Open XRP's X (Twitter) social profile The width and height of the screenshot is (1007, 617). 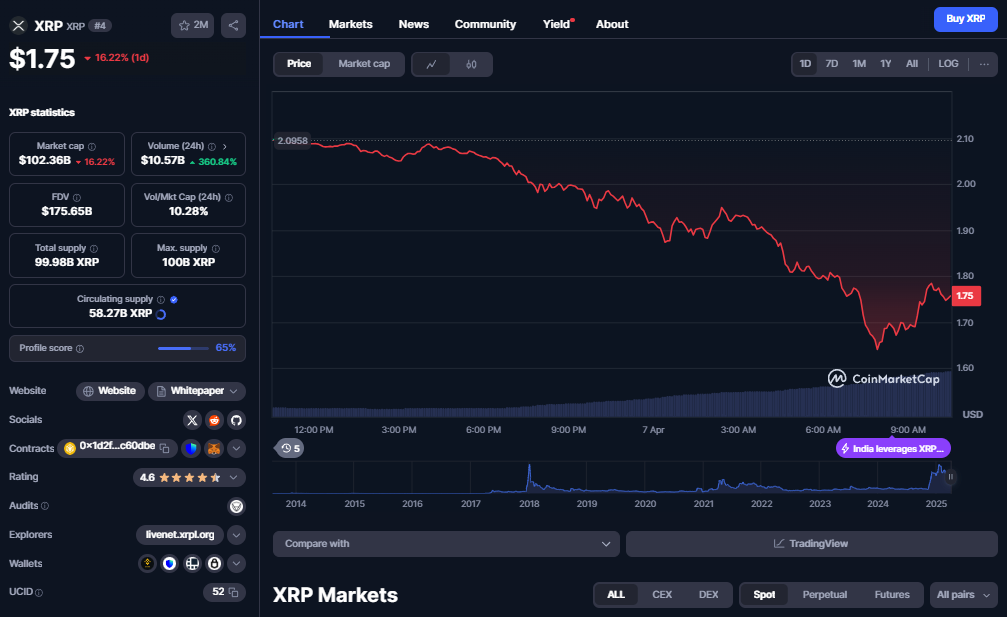[x=192, y=420]
